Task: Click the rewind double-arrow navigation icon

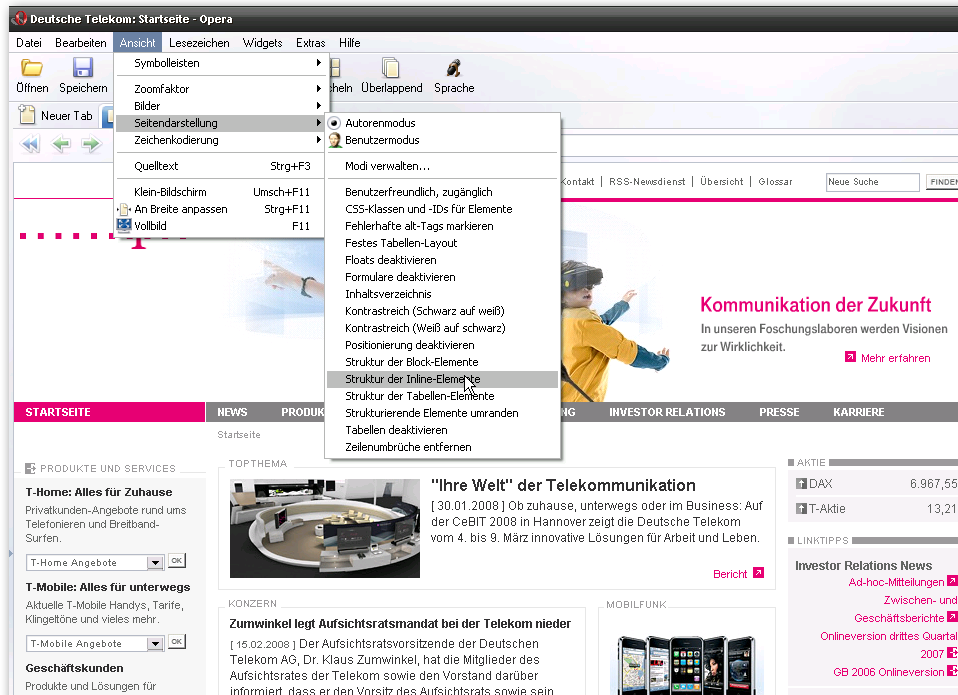Action: click(x=29, y=144)
